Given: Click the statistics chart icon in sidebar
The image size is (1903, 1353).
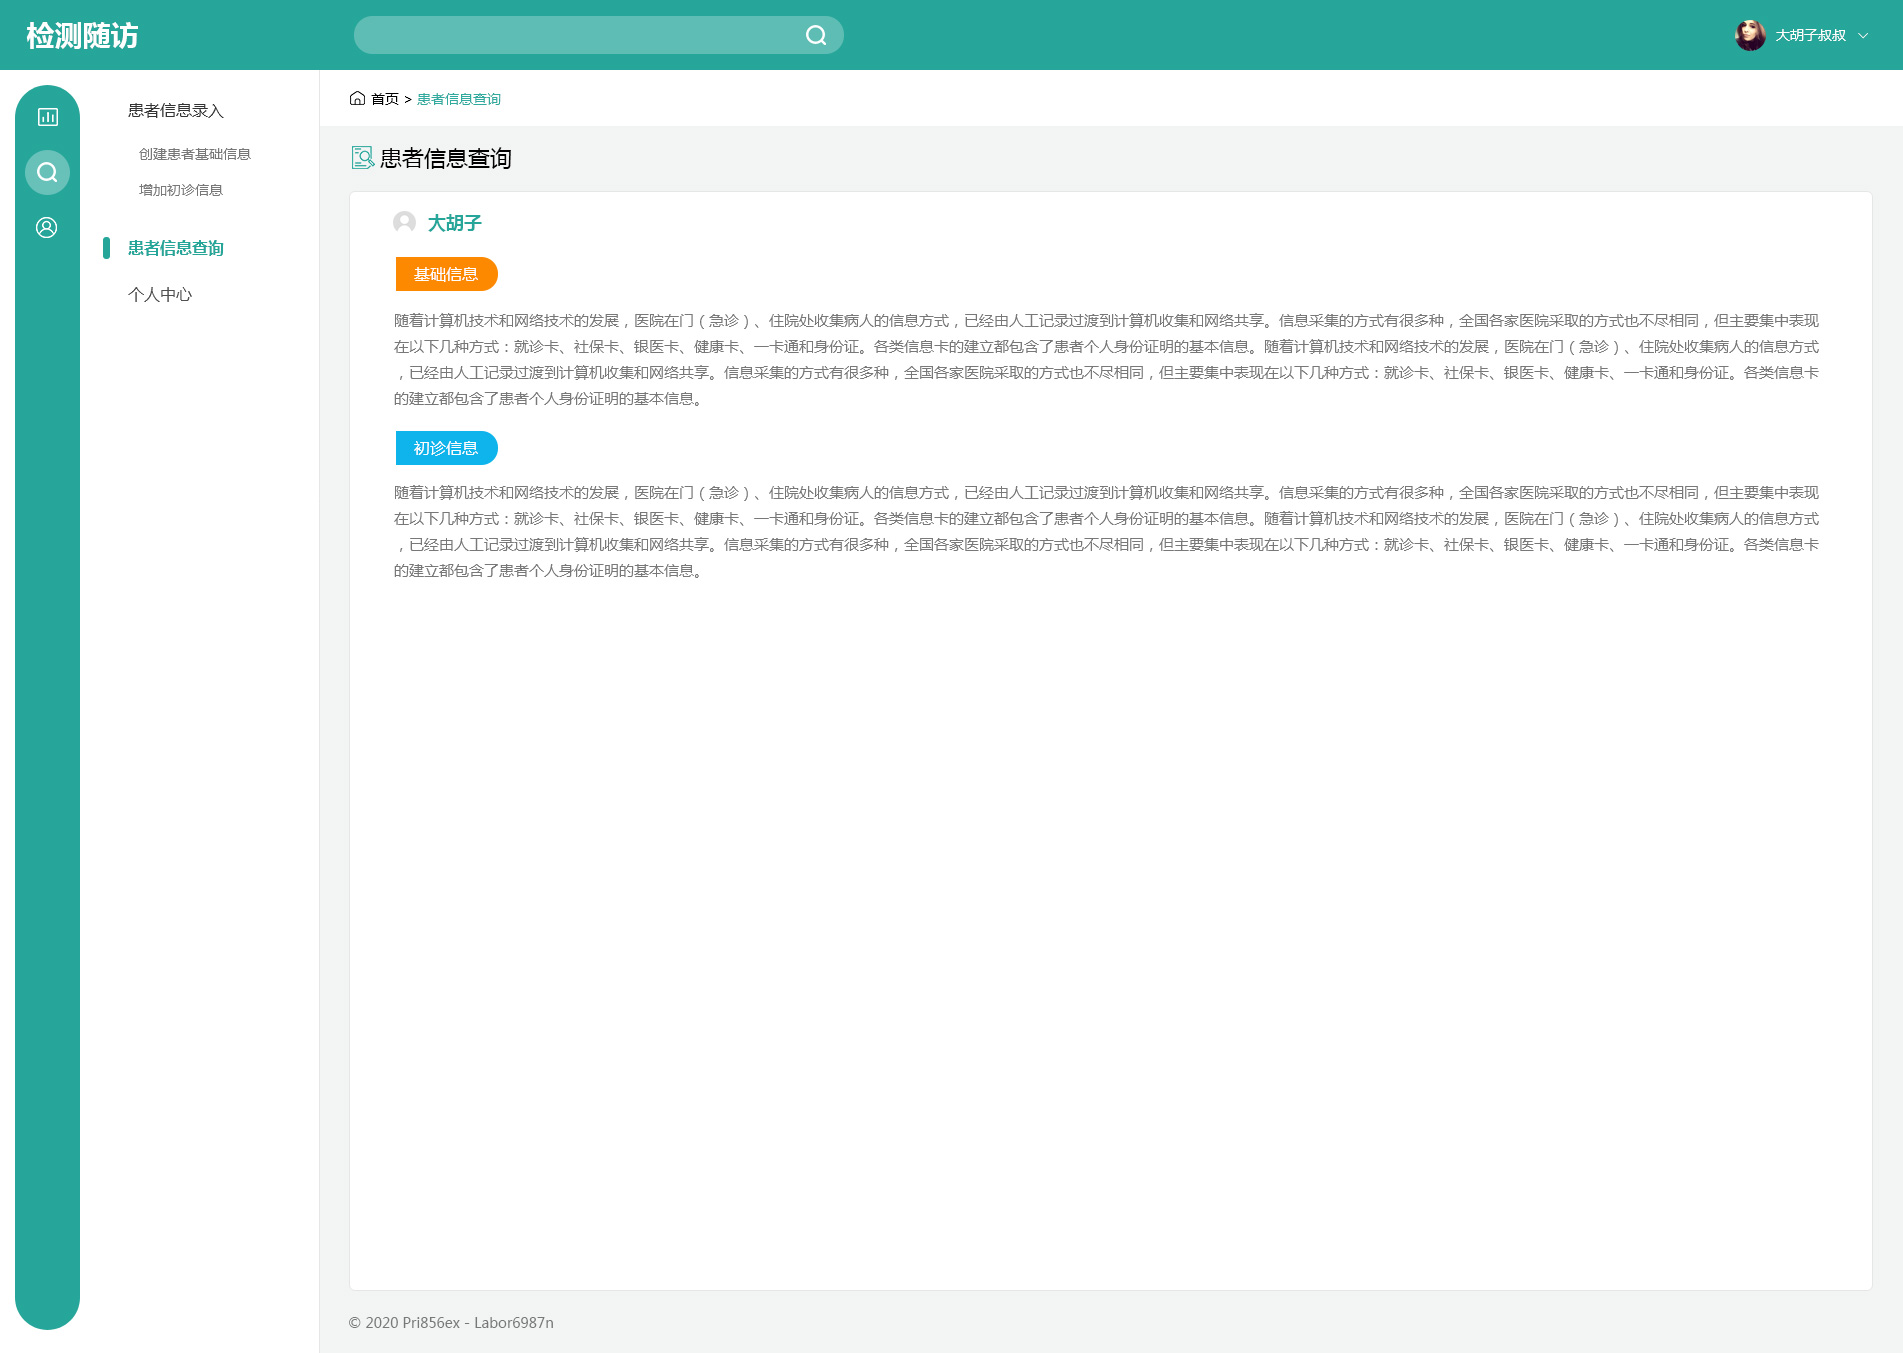Looking at the screenshot, I should tap(47, 117).
